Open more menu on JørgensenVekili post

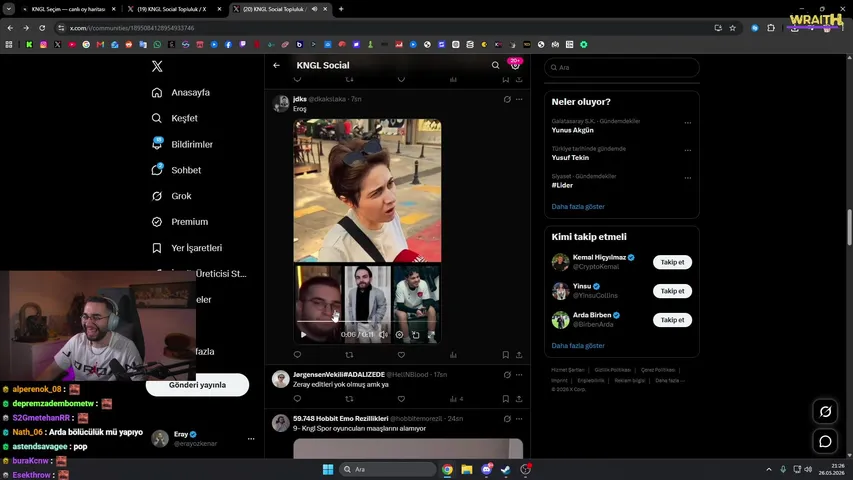(x=519, y=374)
